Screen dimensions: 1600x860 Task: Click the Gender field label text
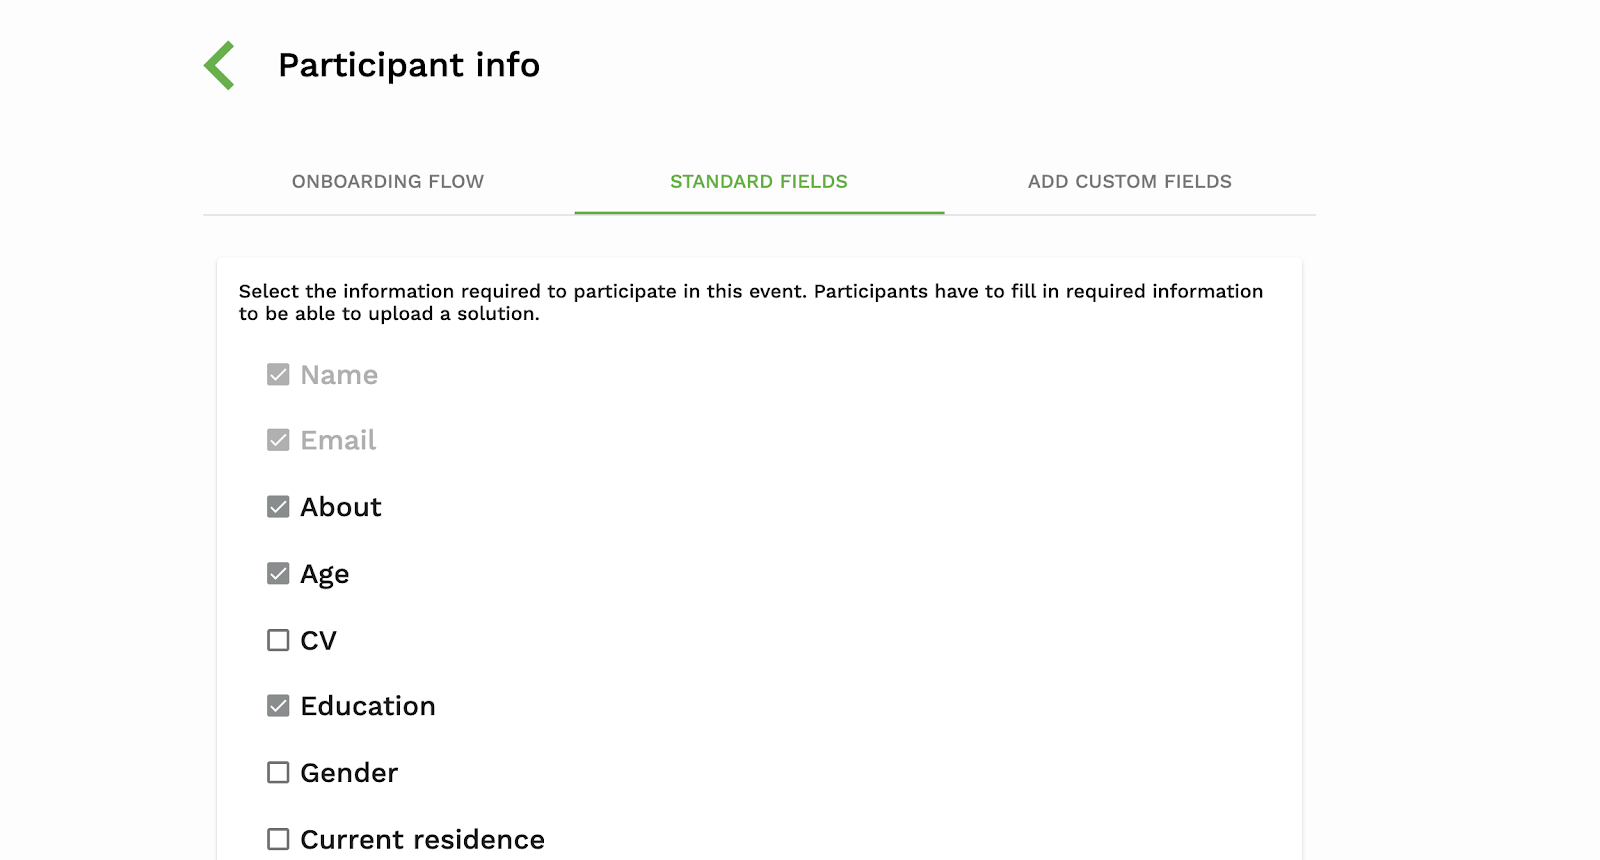(x=349, y=773)
